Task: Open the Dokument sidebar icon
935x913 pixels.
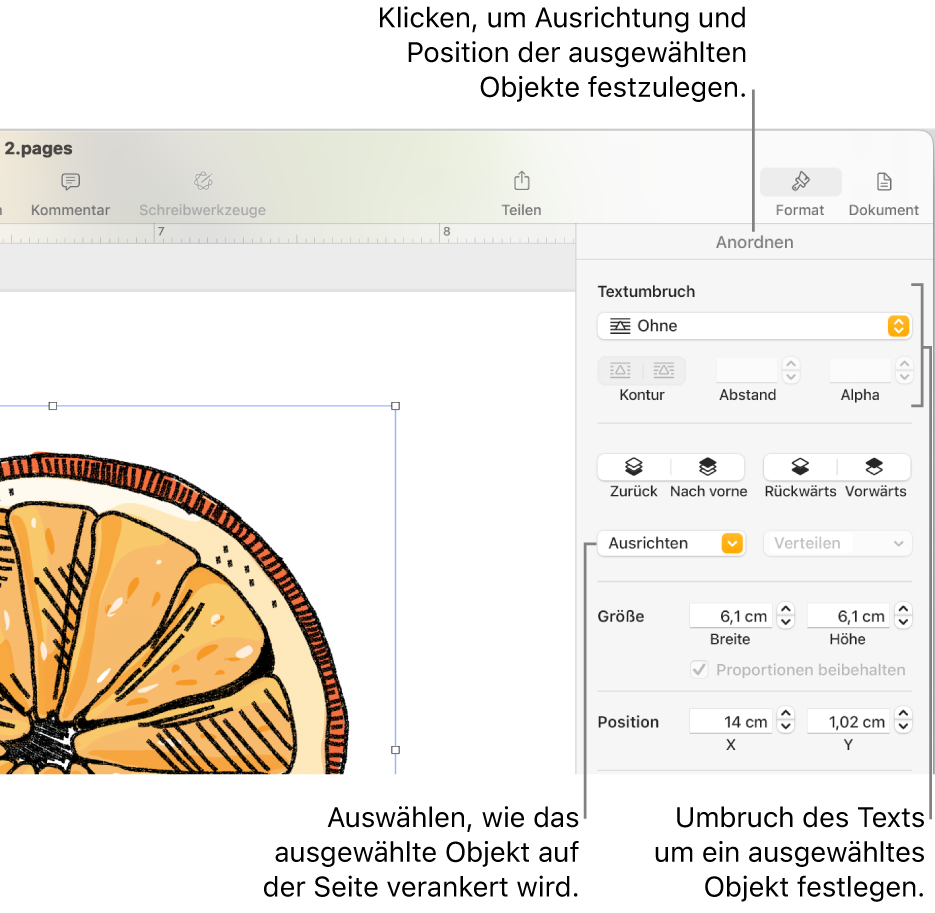Action: pos(884,181)
